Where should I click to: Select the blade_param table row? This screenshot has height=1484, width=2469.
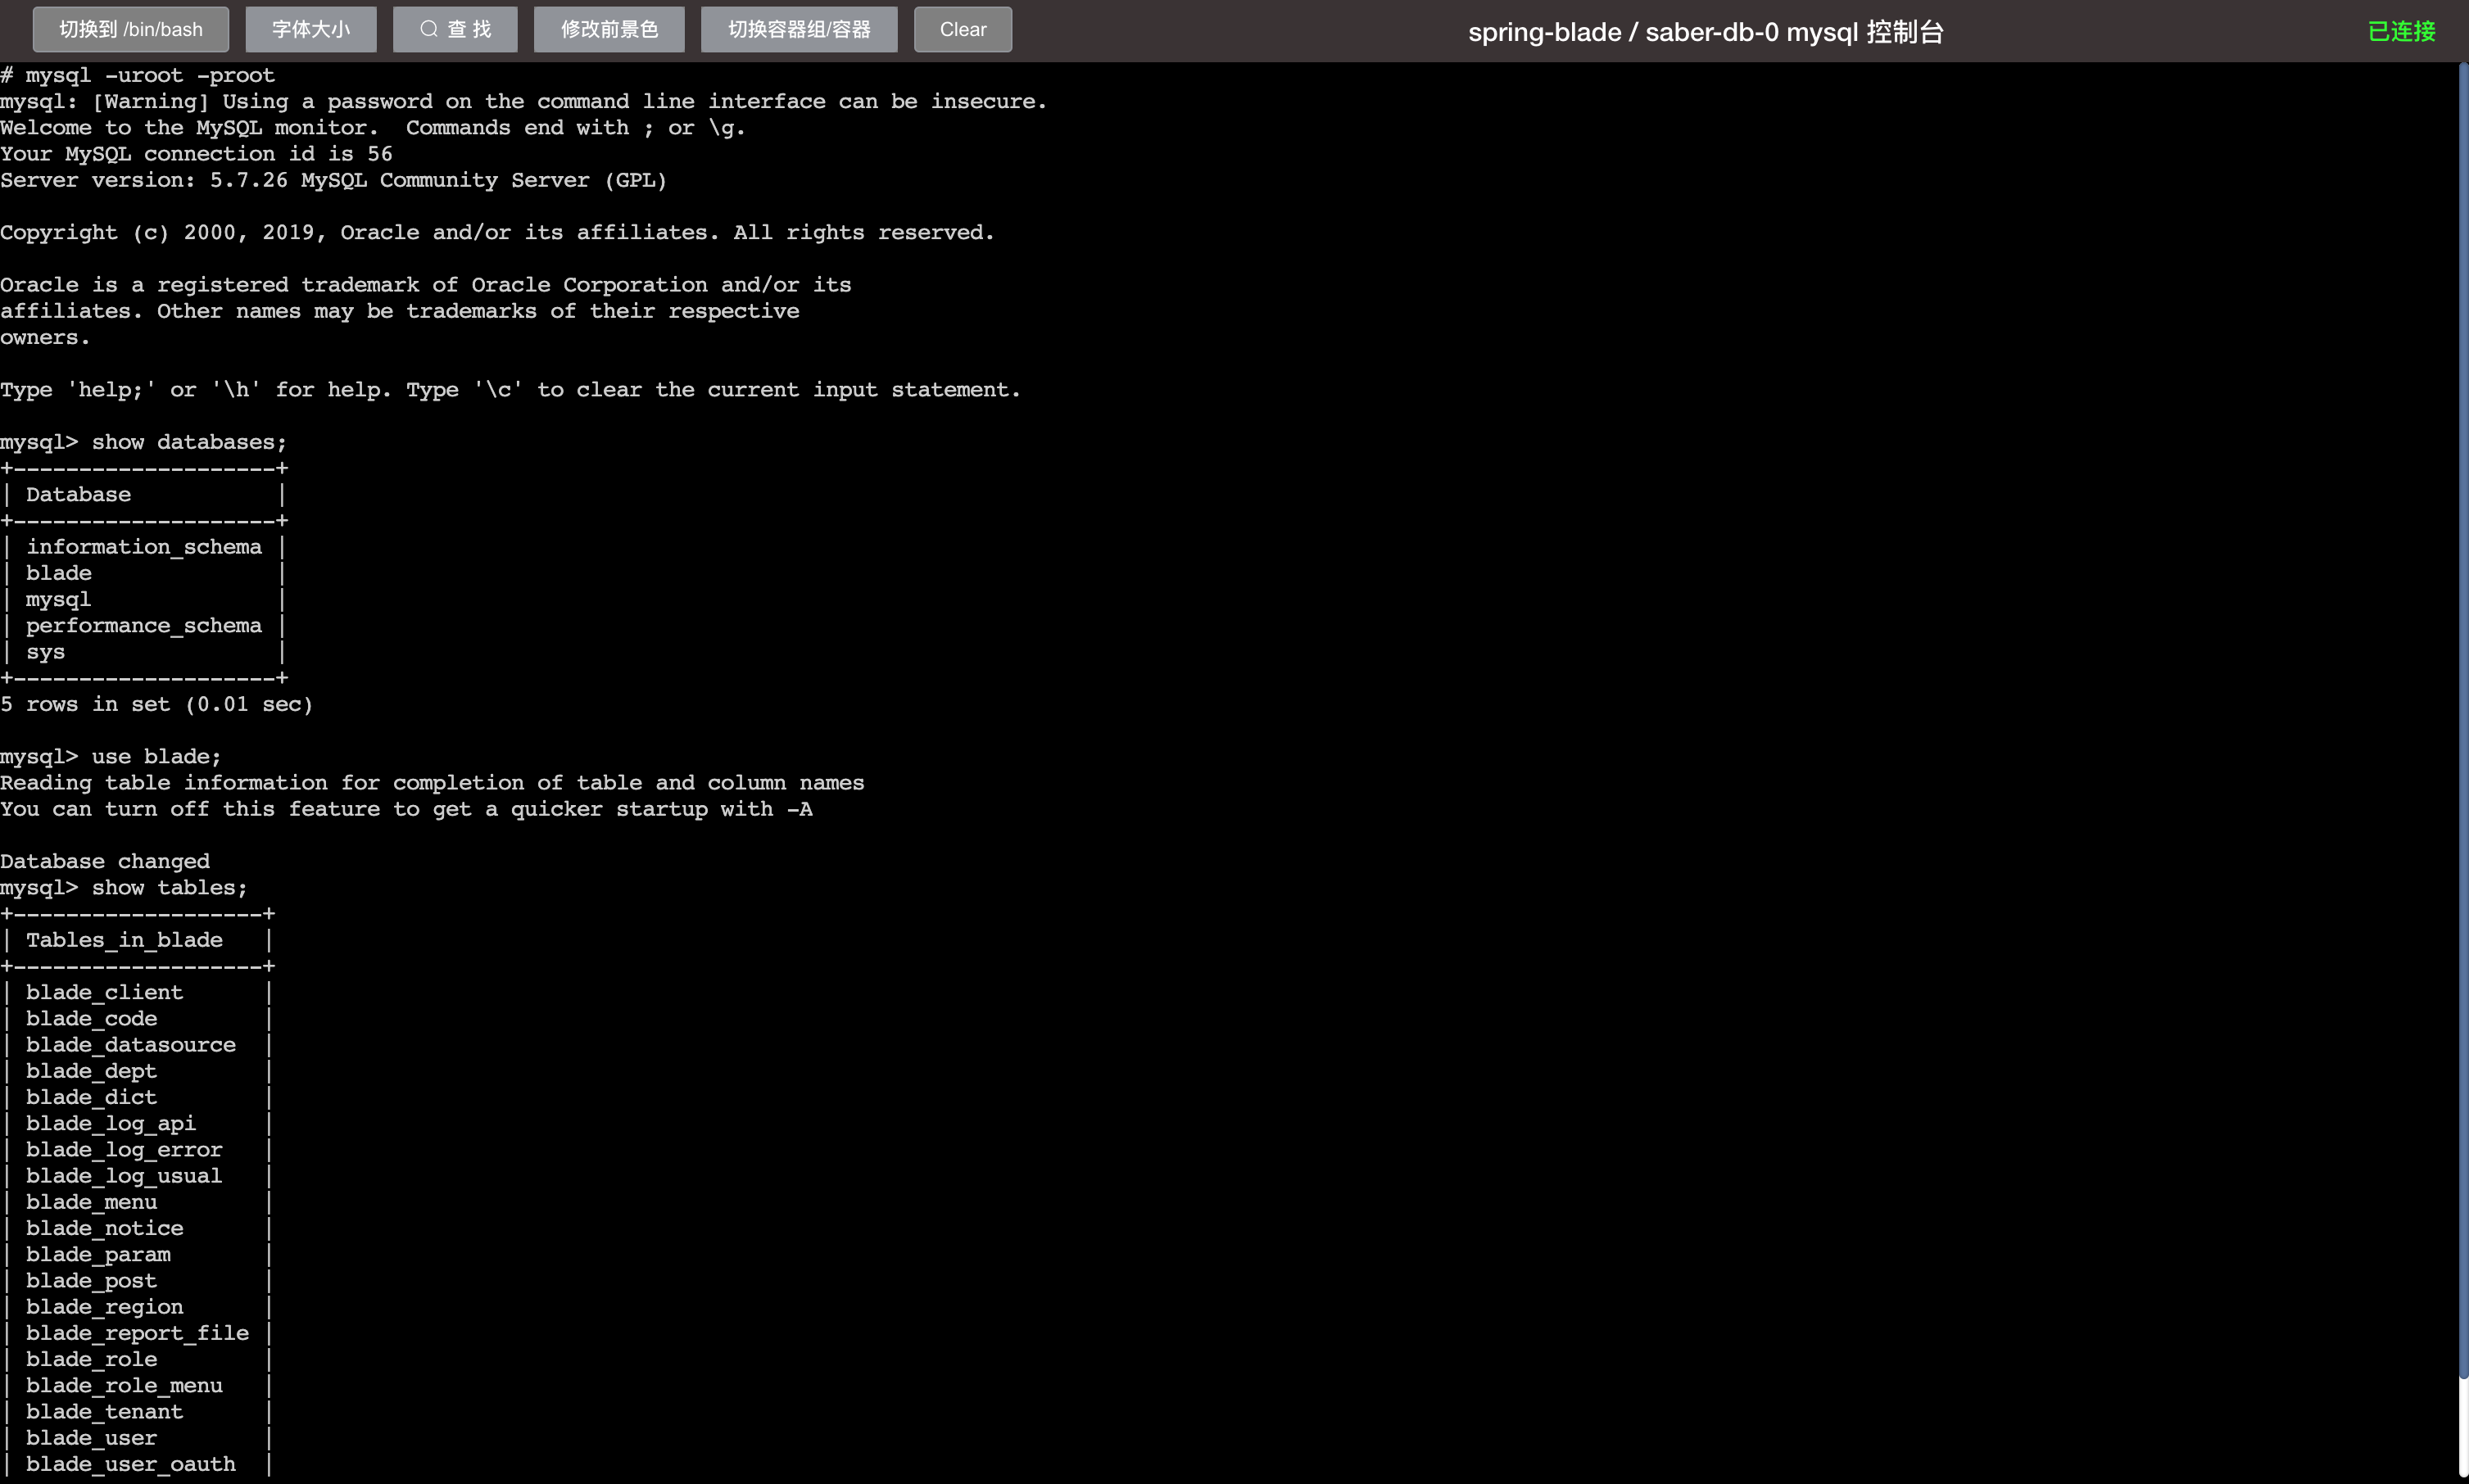[x=137, y=1254]
